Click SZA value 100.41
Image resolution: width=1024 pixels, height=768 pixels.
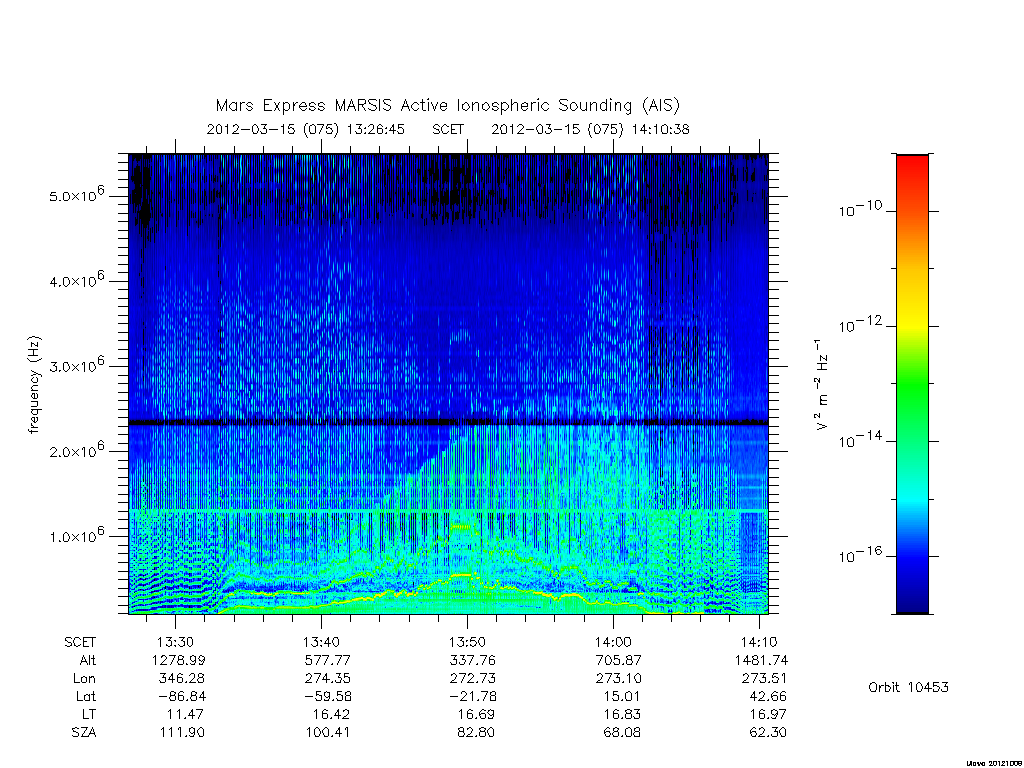tap(328, 732)
